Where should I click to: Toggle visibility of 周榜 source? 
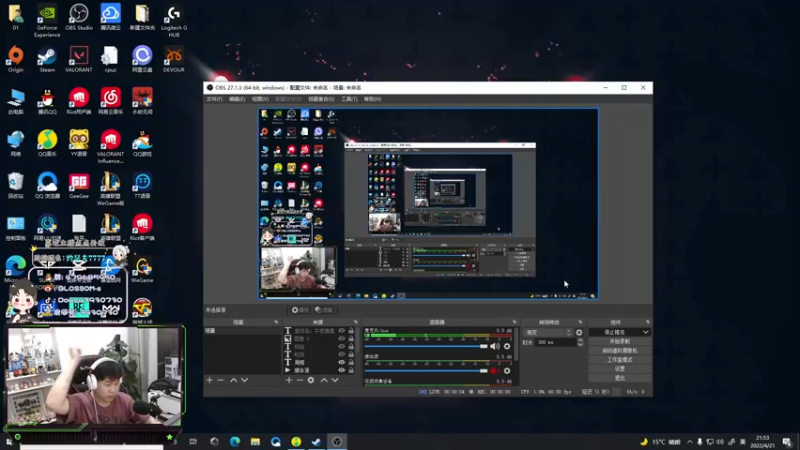(x=342, y=362)
